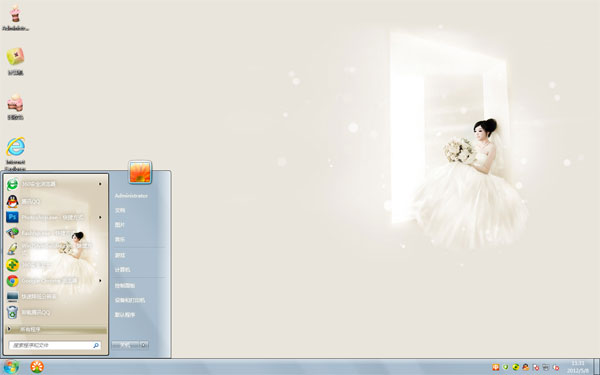Open 游戏 in the Start menu

pos(120,255)
